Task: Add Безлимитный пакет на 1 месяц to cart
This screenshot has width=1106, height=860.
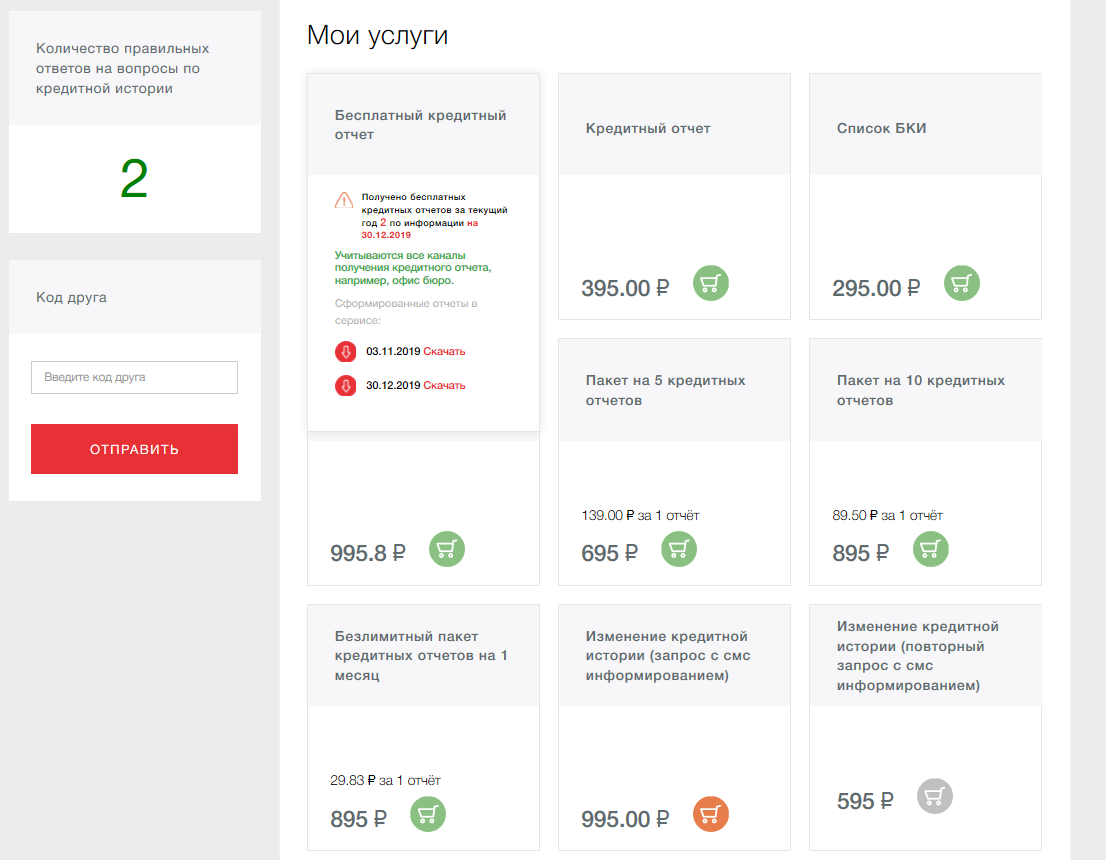Action: pyautogui.click(x=427, y=814)
